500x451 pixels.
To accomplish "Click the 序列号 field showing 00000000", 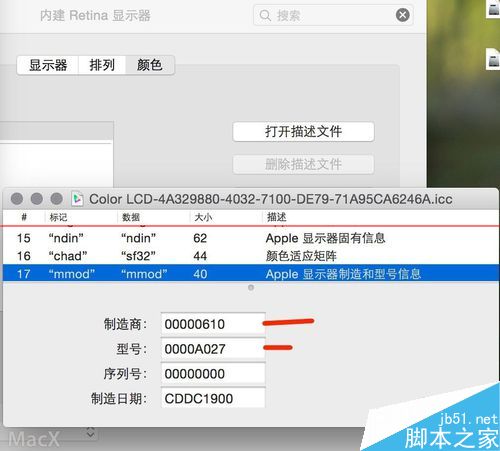I will (x=213, y=374).
